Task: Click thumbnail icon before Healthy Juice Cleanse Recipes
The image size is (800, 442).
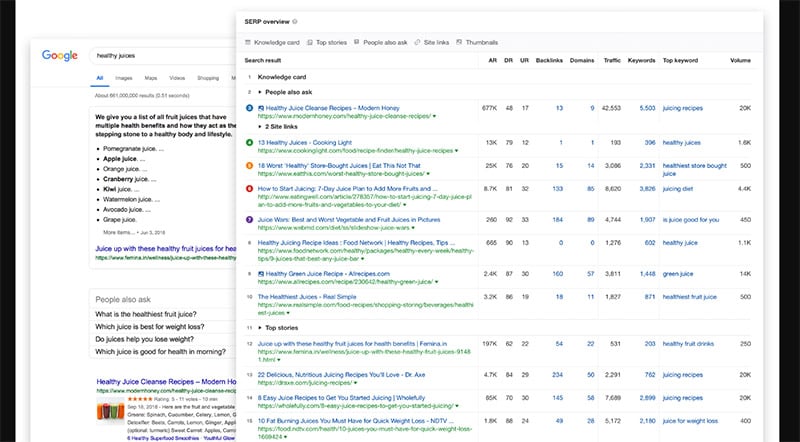Action: (x=261, y=108)
